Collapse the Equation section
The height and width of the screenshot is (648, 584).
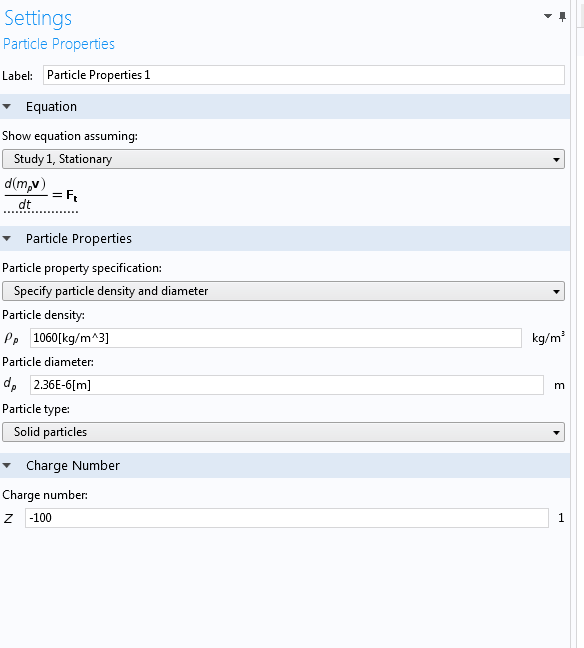pos(7,107)
